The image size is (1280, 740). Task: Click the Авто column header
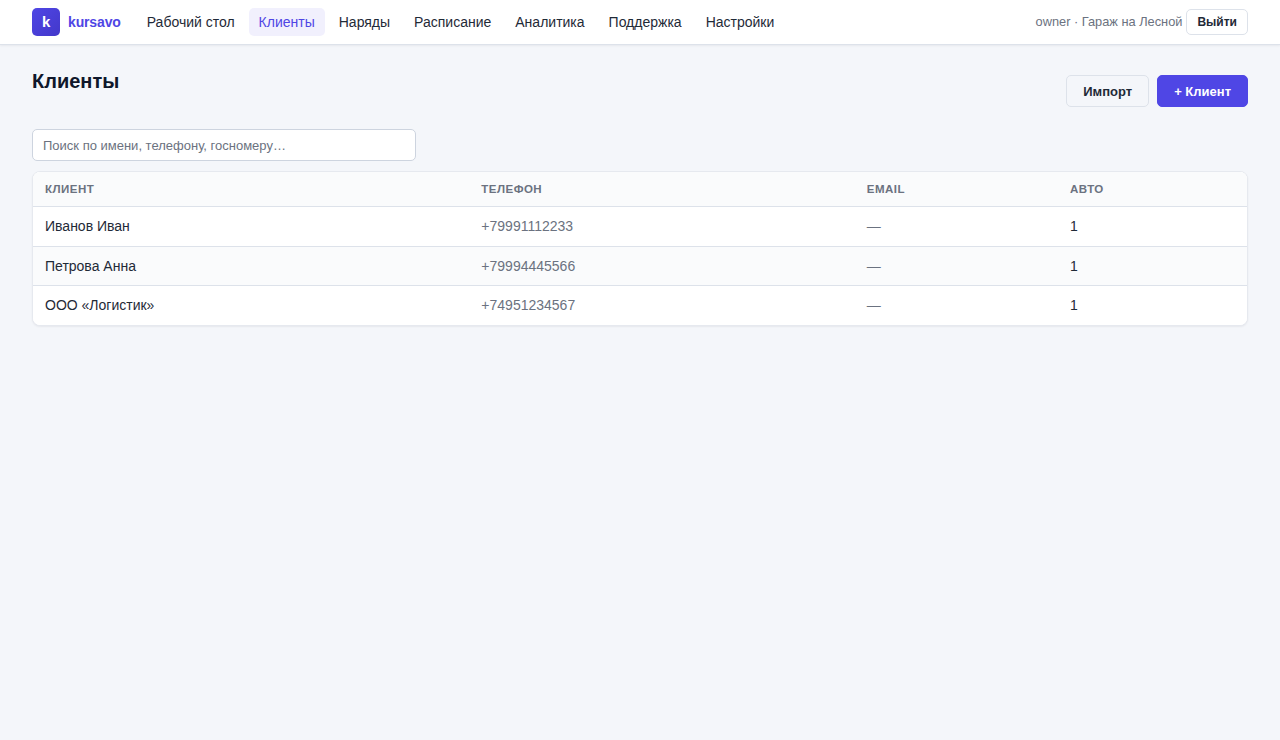pyautogui.click(x=1087, y=189)
